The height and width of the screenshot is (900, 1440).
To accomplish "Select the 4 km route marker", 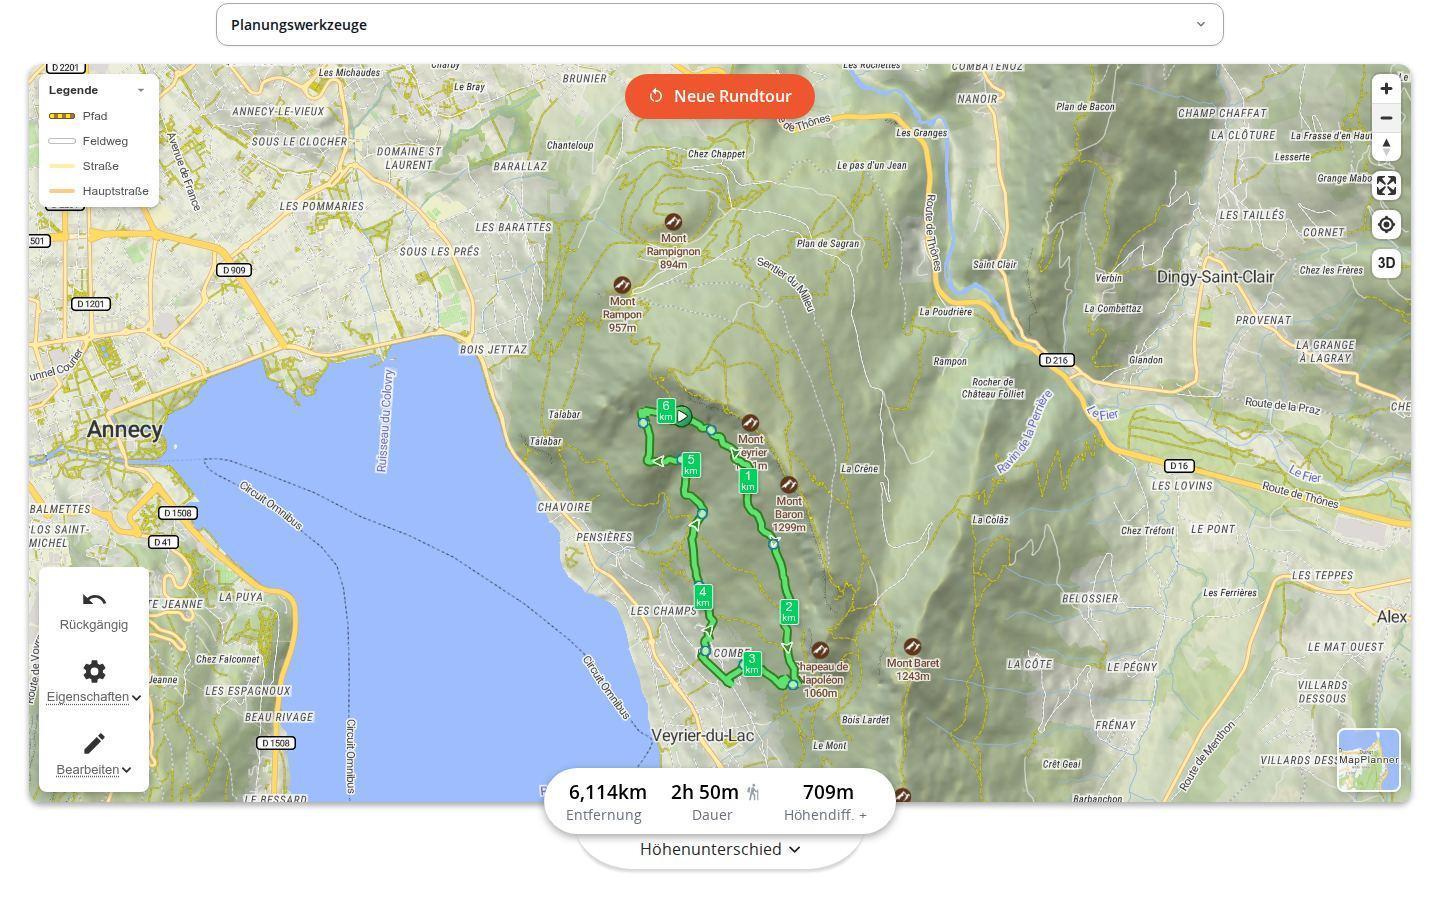I will (703, 597).
